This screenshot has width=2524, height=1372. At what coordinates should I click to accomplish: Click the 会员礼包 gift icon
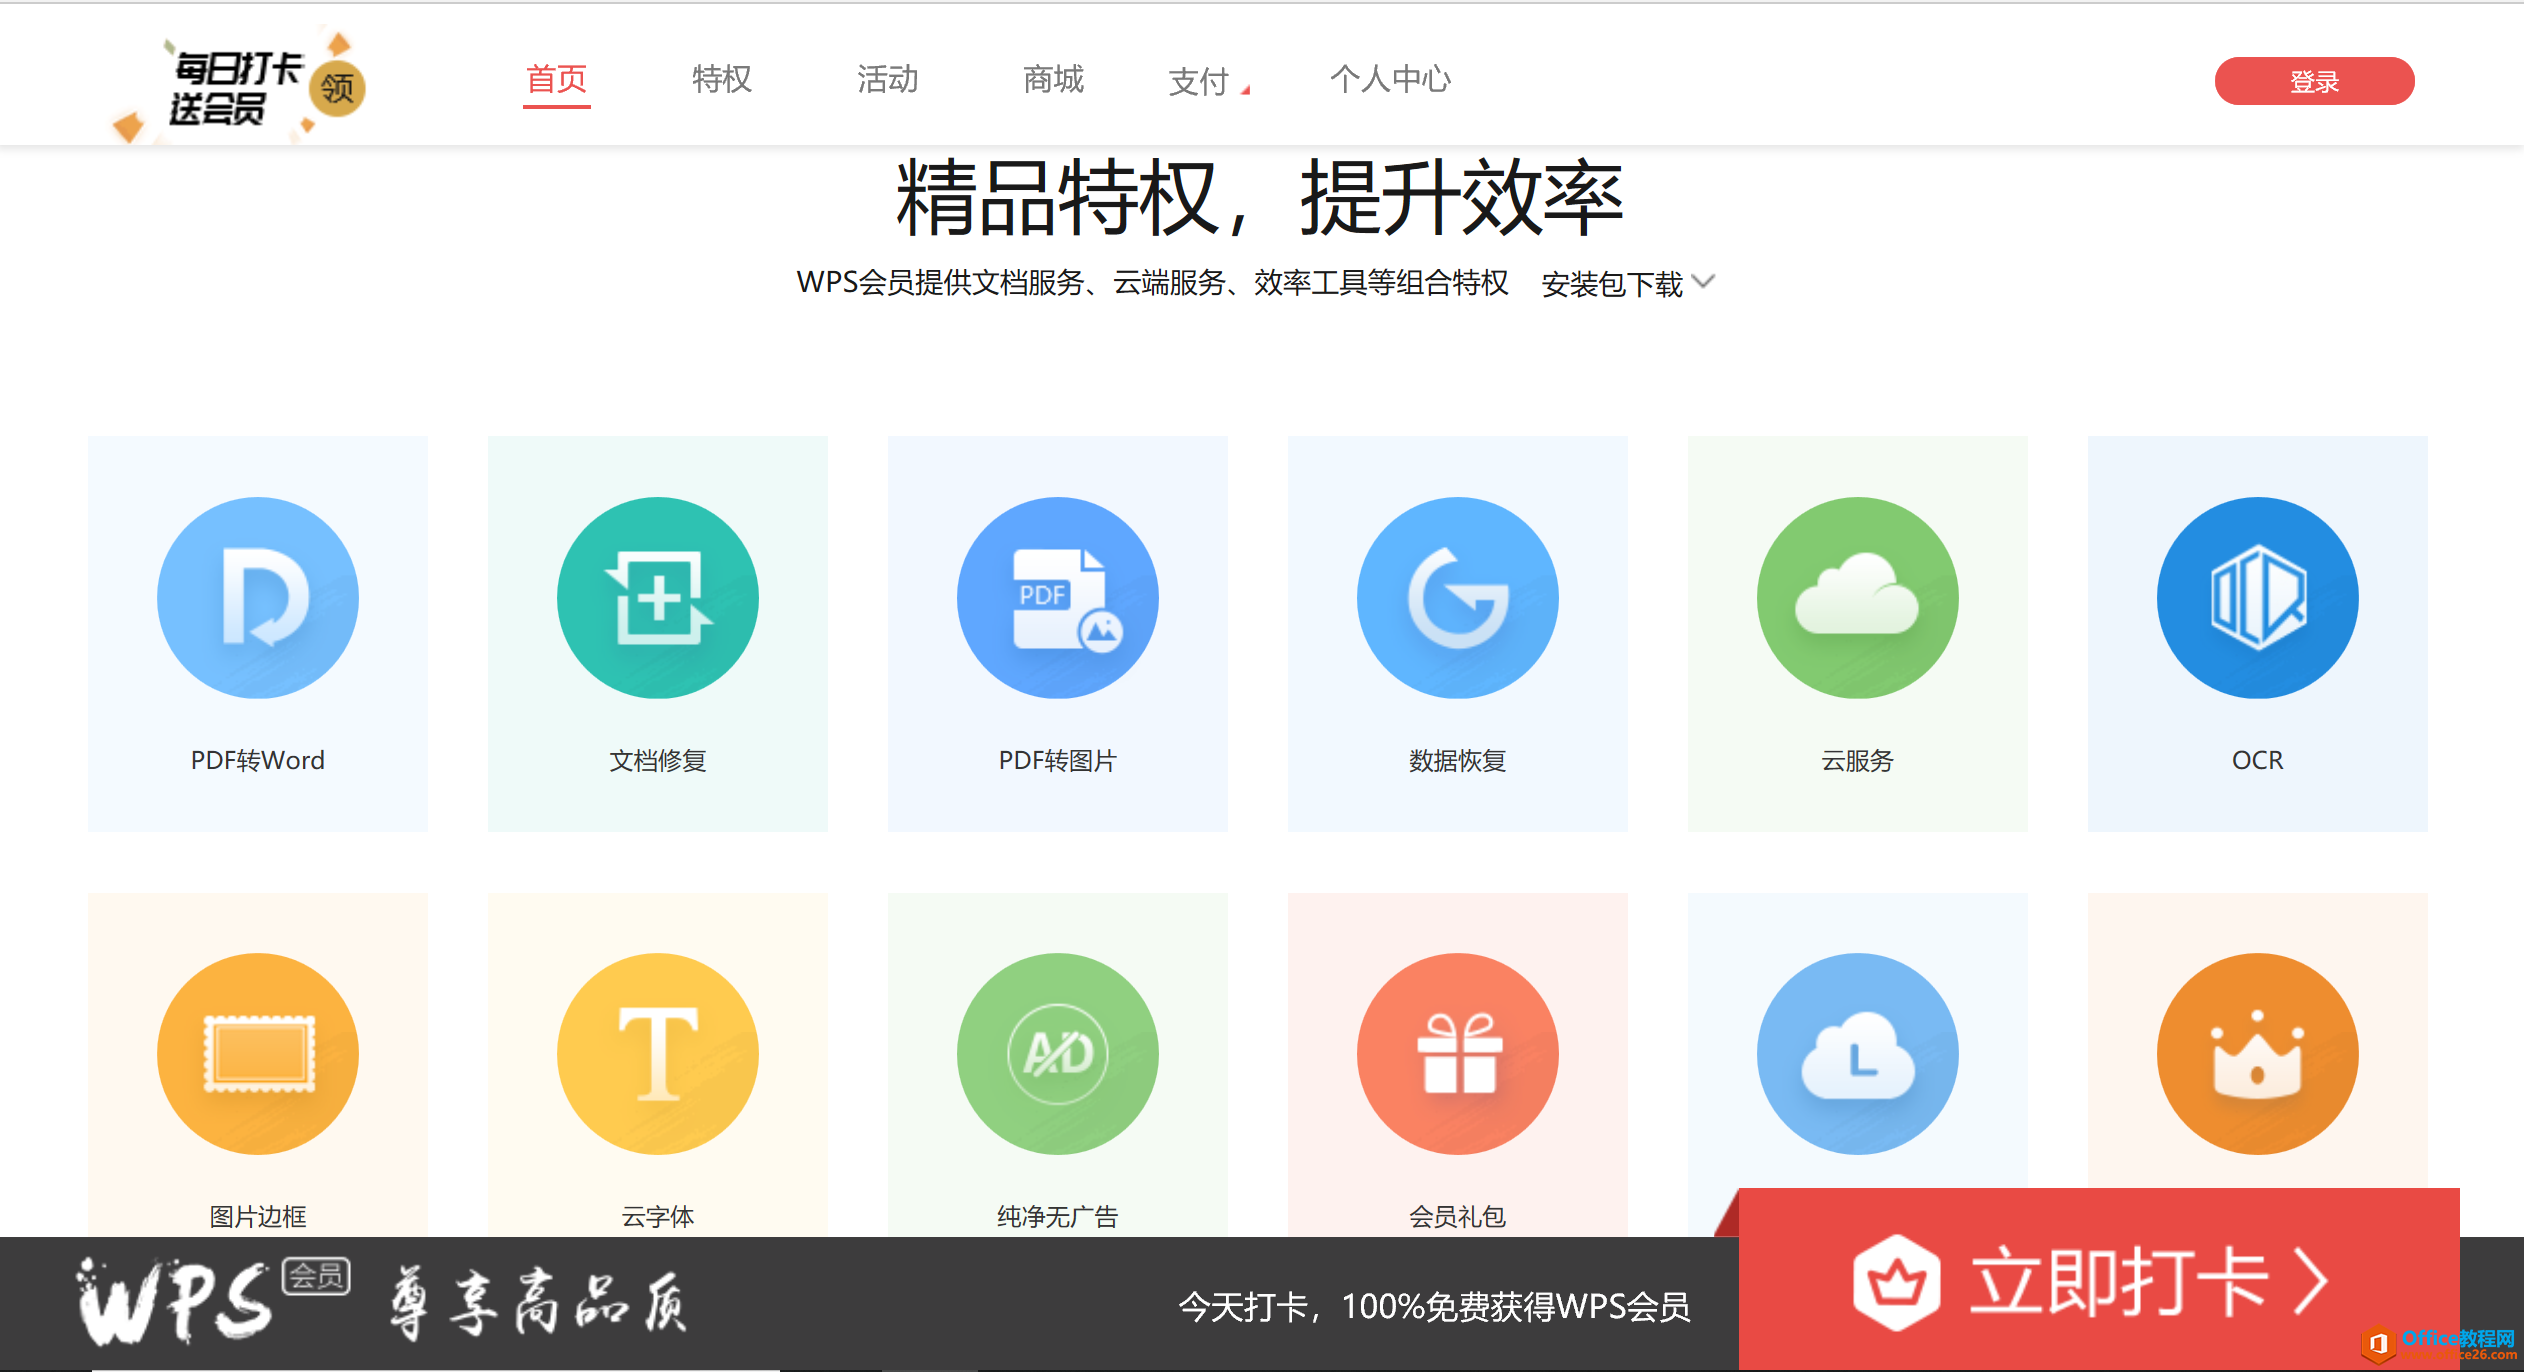1458,1054
